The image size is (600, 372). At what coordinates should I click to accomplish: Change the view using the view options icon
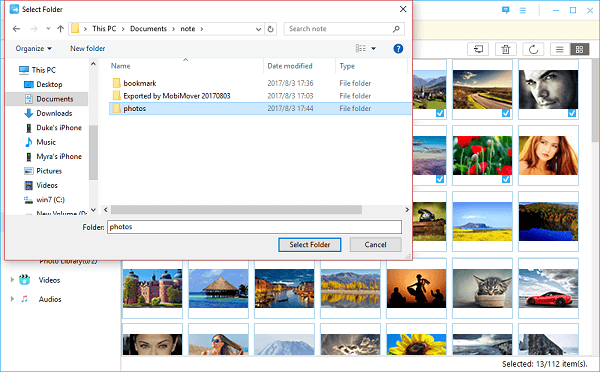coord(360,48)
